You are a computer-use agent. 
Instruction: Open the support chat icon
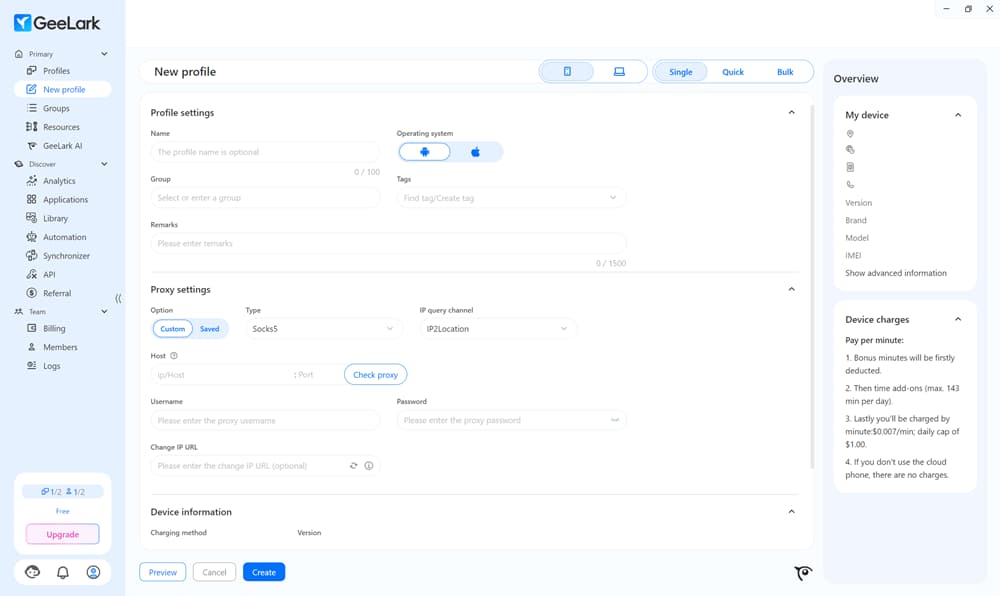(x=31, y=571)
